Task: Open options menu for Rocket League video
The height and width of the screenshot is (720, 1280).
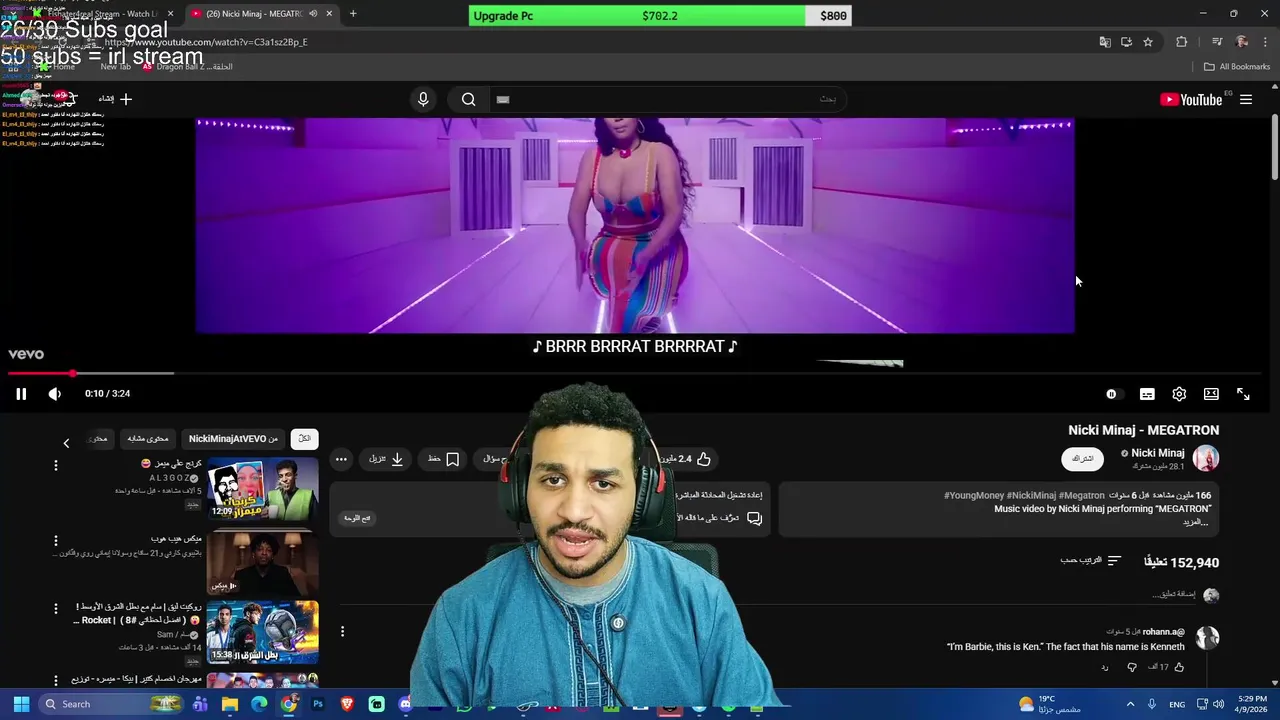Action: click(x=56, y=609)
